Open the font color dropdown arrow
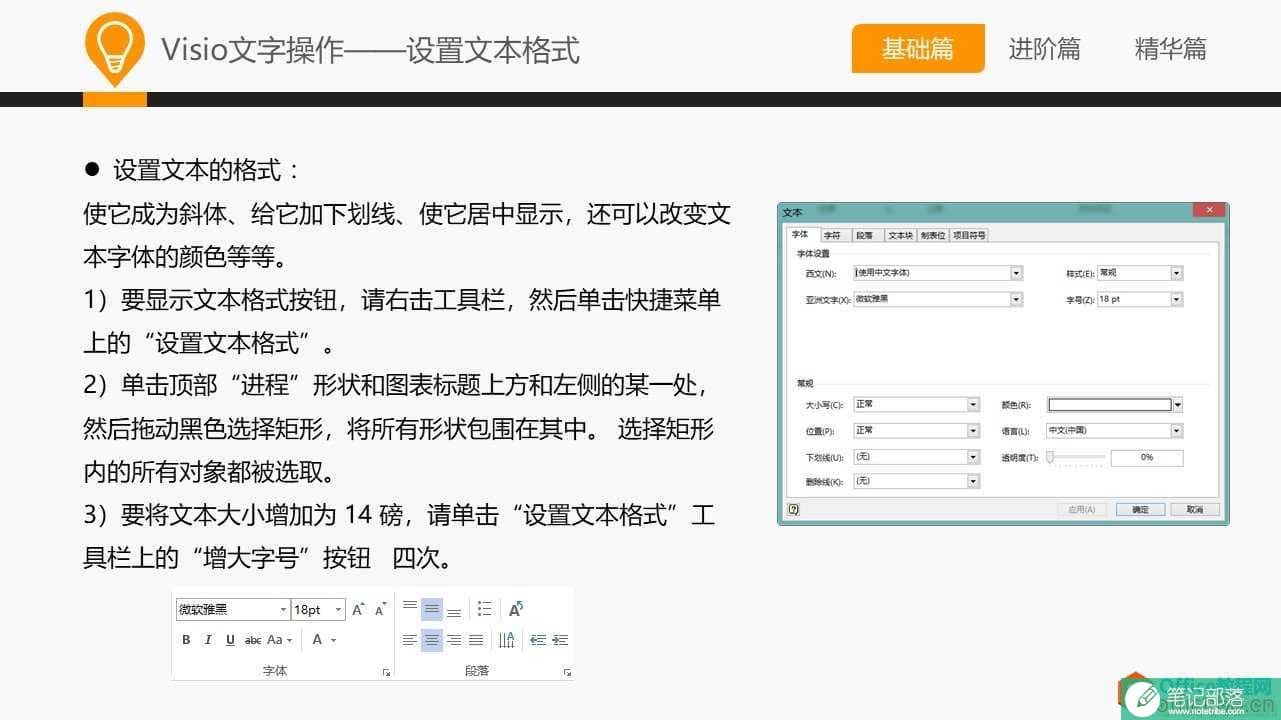 pyautogui.click(x=334, y=640)
